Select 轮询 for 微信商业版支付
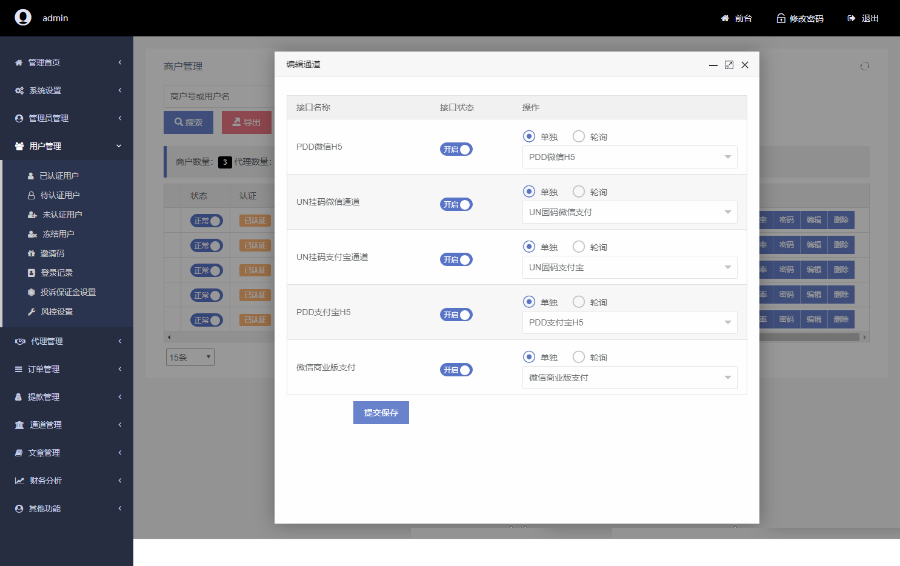The width and height of the screenshot is (900, 566). [x=579, y=356]
